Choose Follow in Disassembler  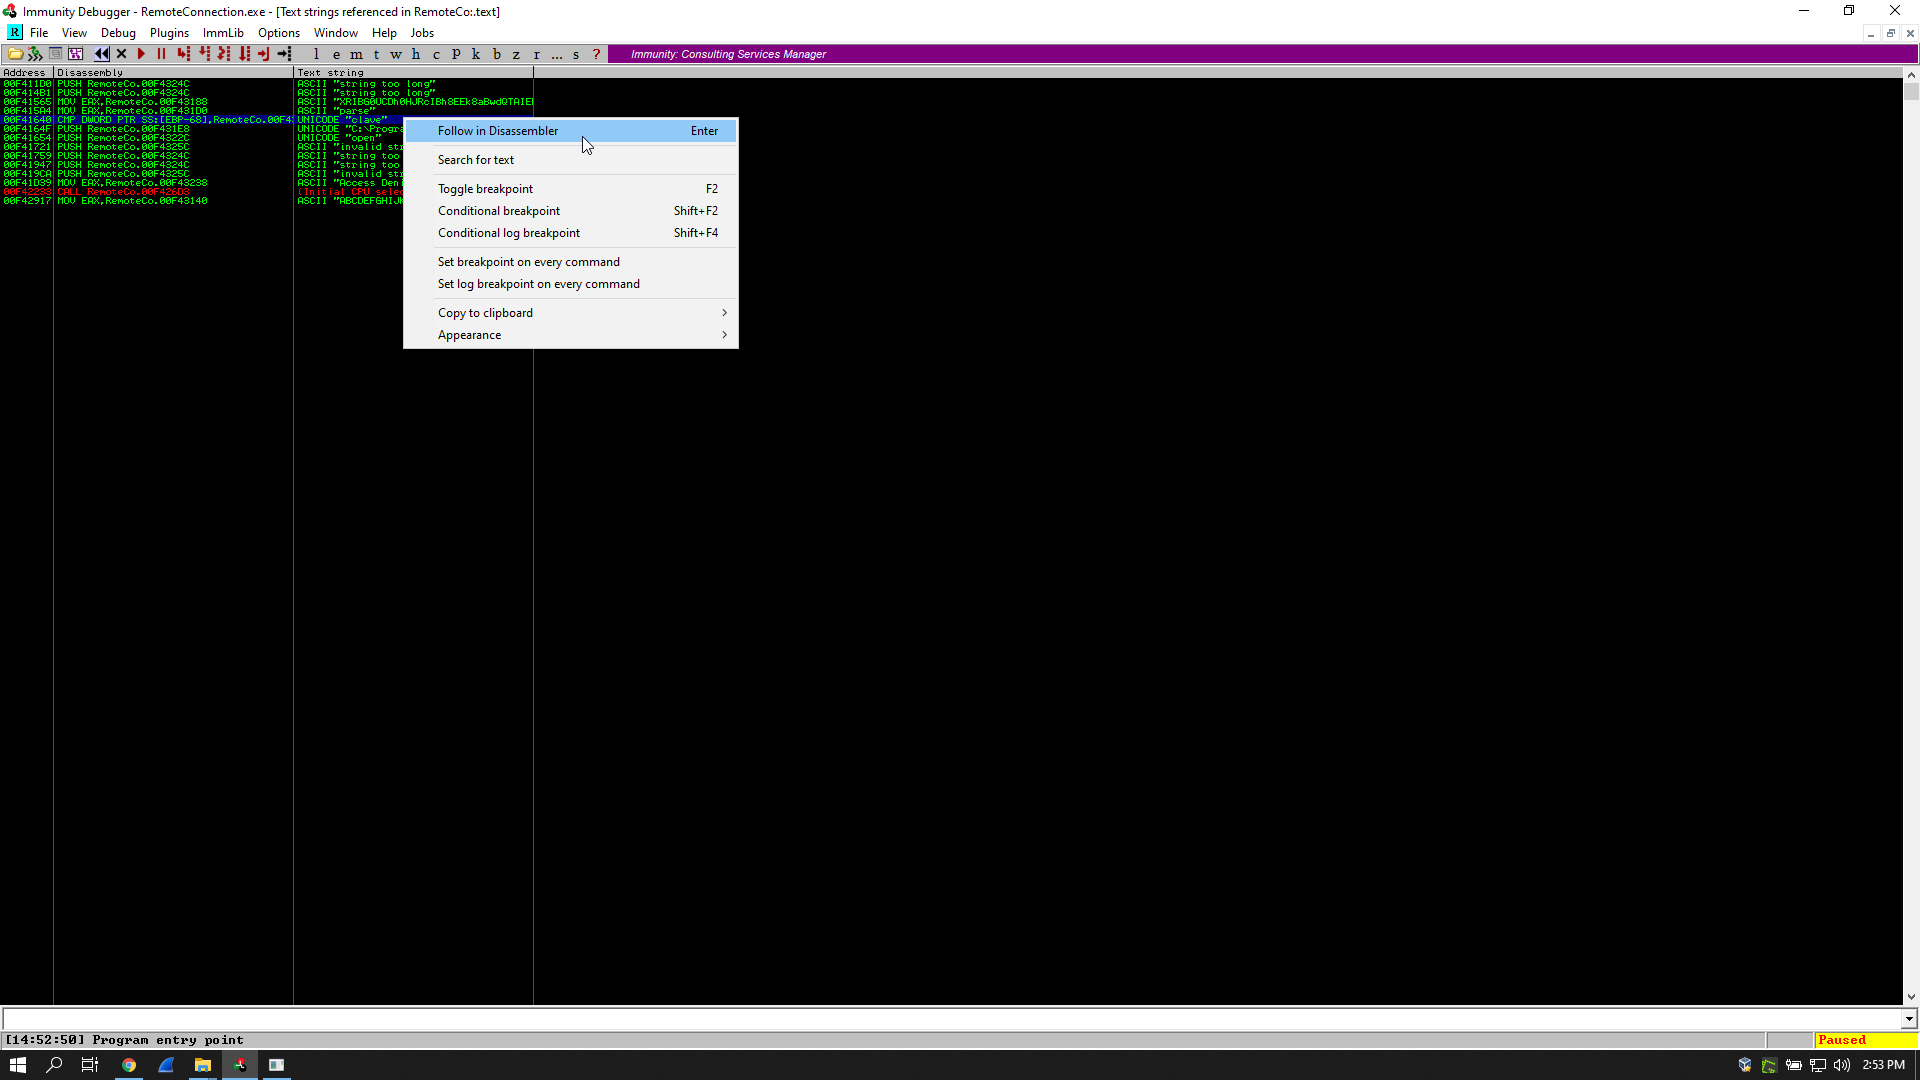[497, 131]
